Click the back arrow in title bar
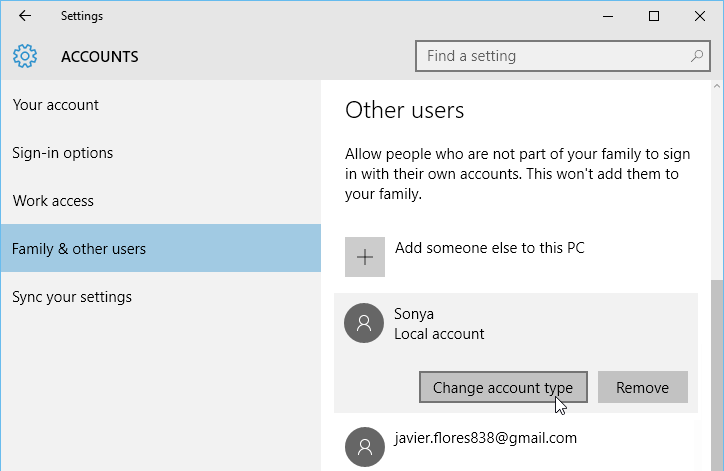Screen dimensions: 724x471 pyautogui.click(x=25, y=16)
